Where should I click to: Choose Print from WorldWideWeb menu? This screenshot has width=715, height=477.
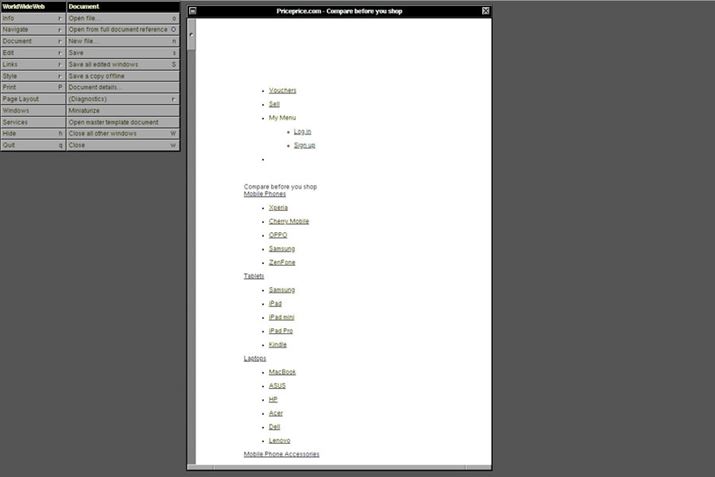pos(33,87)
